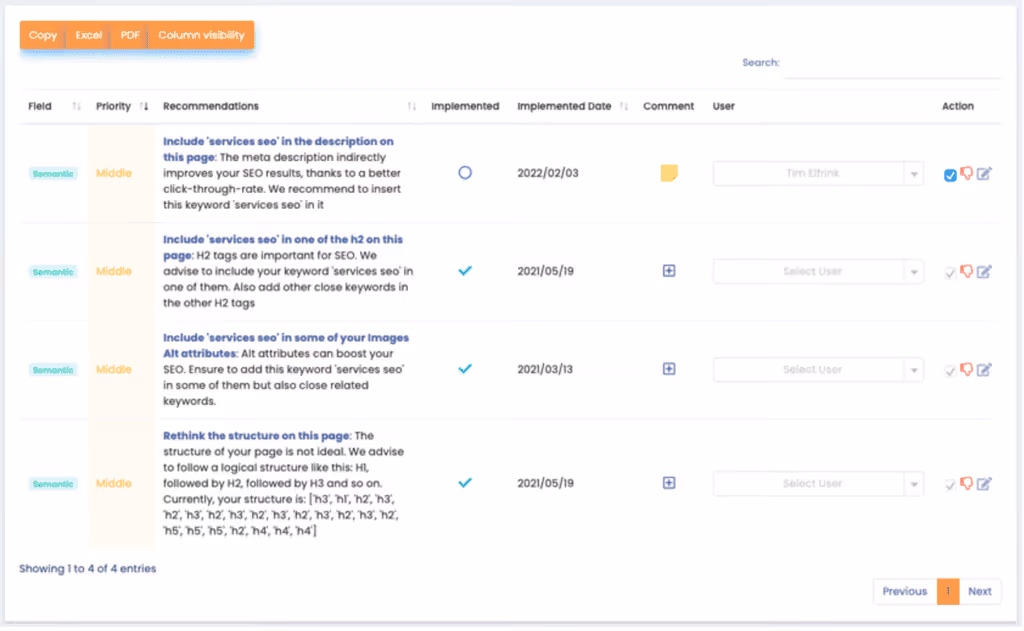Click the Semantic tag in the h2 row
Screen dimensions: 1024x631
click(53, 272)
